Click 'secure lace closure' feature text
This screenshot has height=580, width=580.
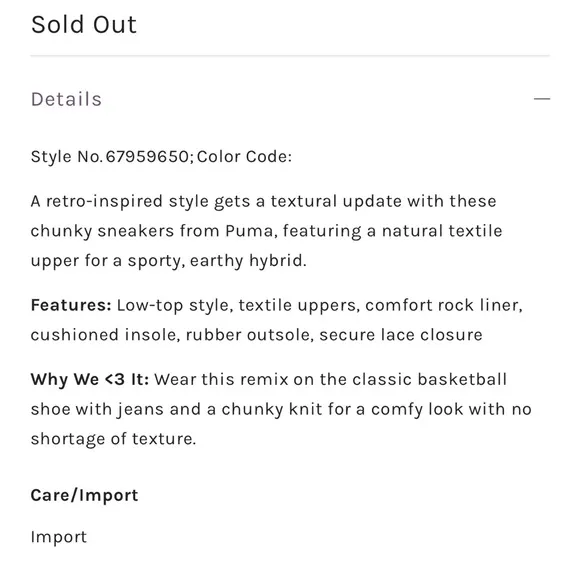[x=401, y=335]
